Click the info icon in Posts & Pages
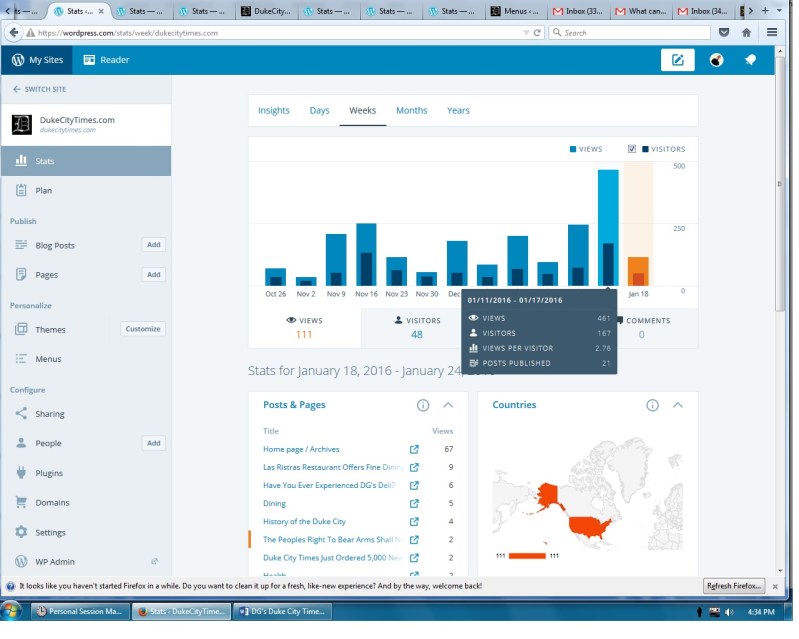The image size is (799, 639). tap(422, 405)
